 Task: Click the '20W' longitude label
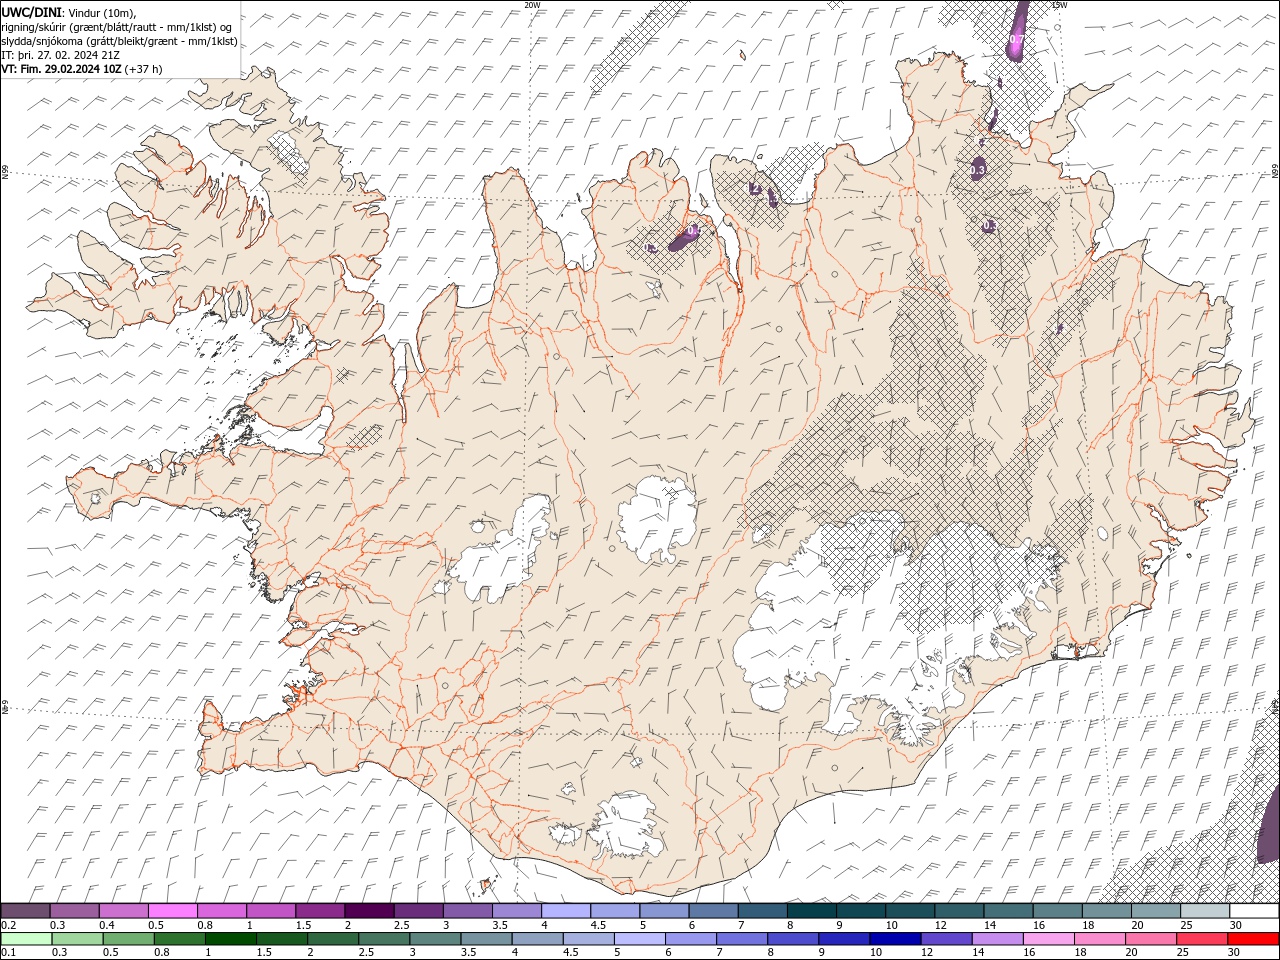(x=532, y=5)
